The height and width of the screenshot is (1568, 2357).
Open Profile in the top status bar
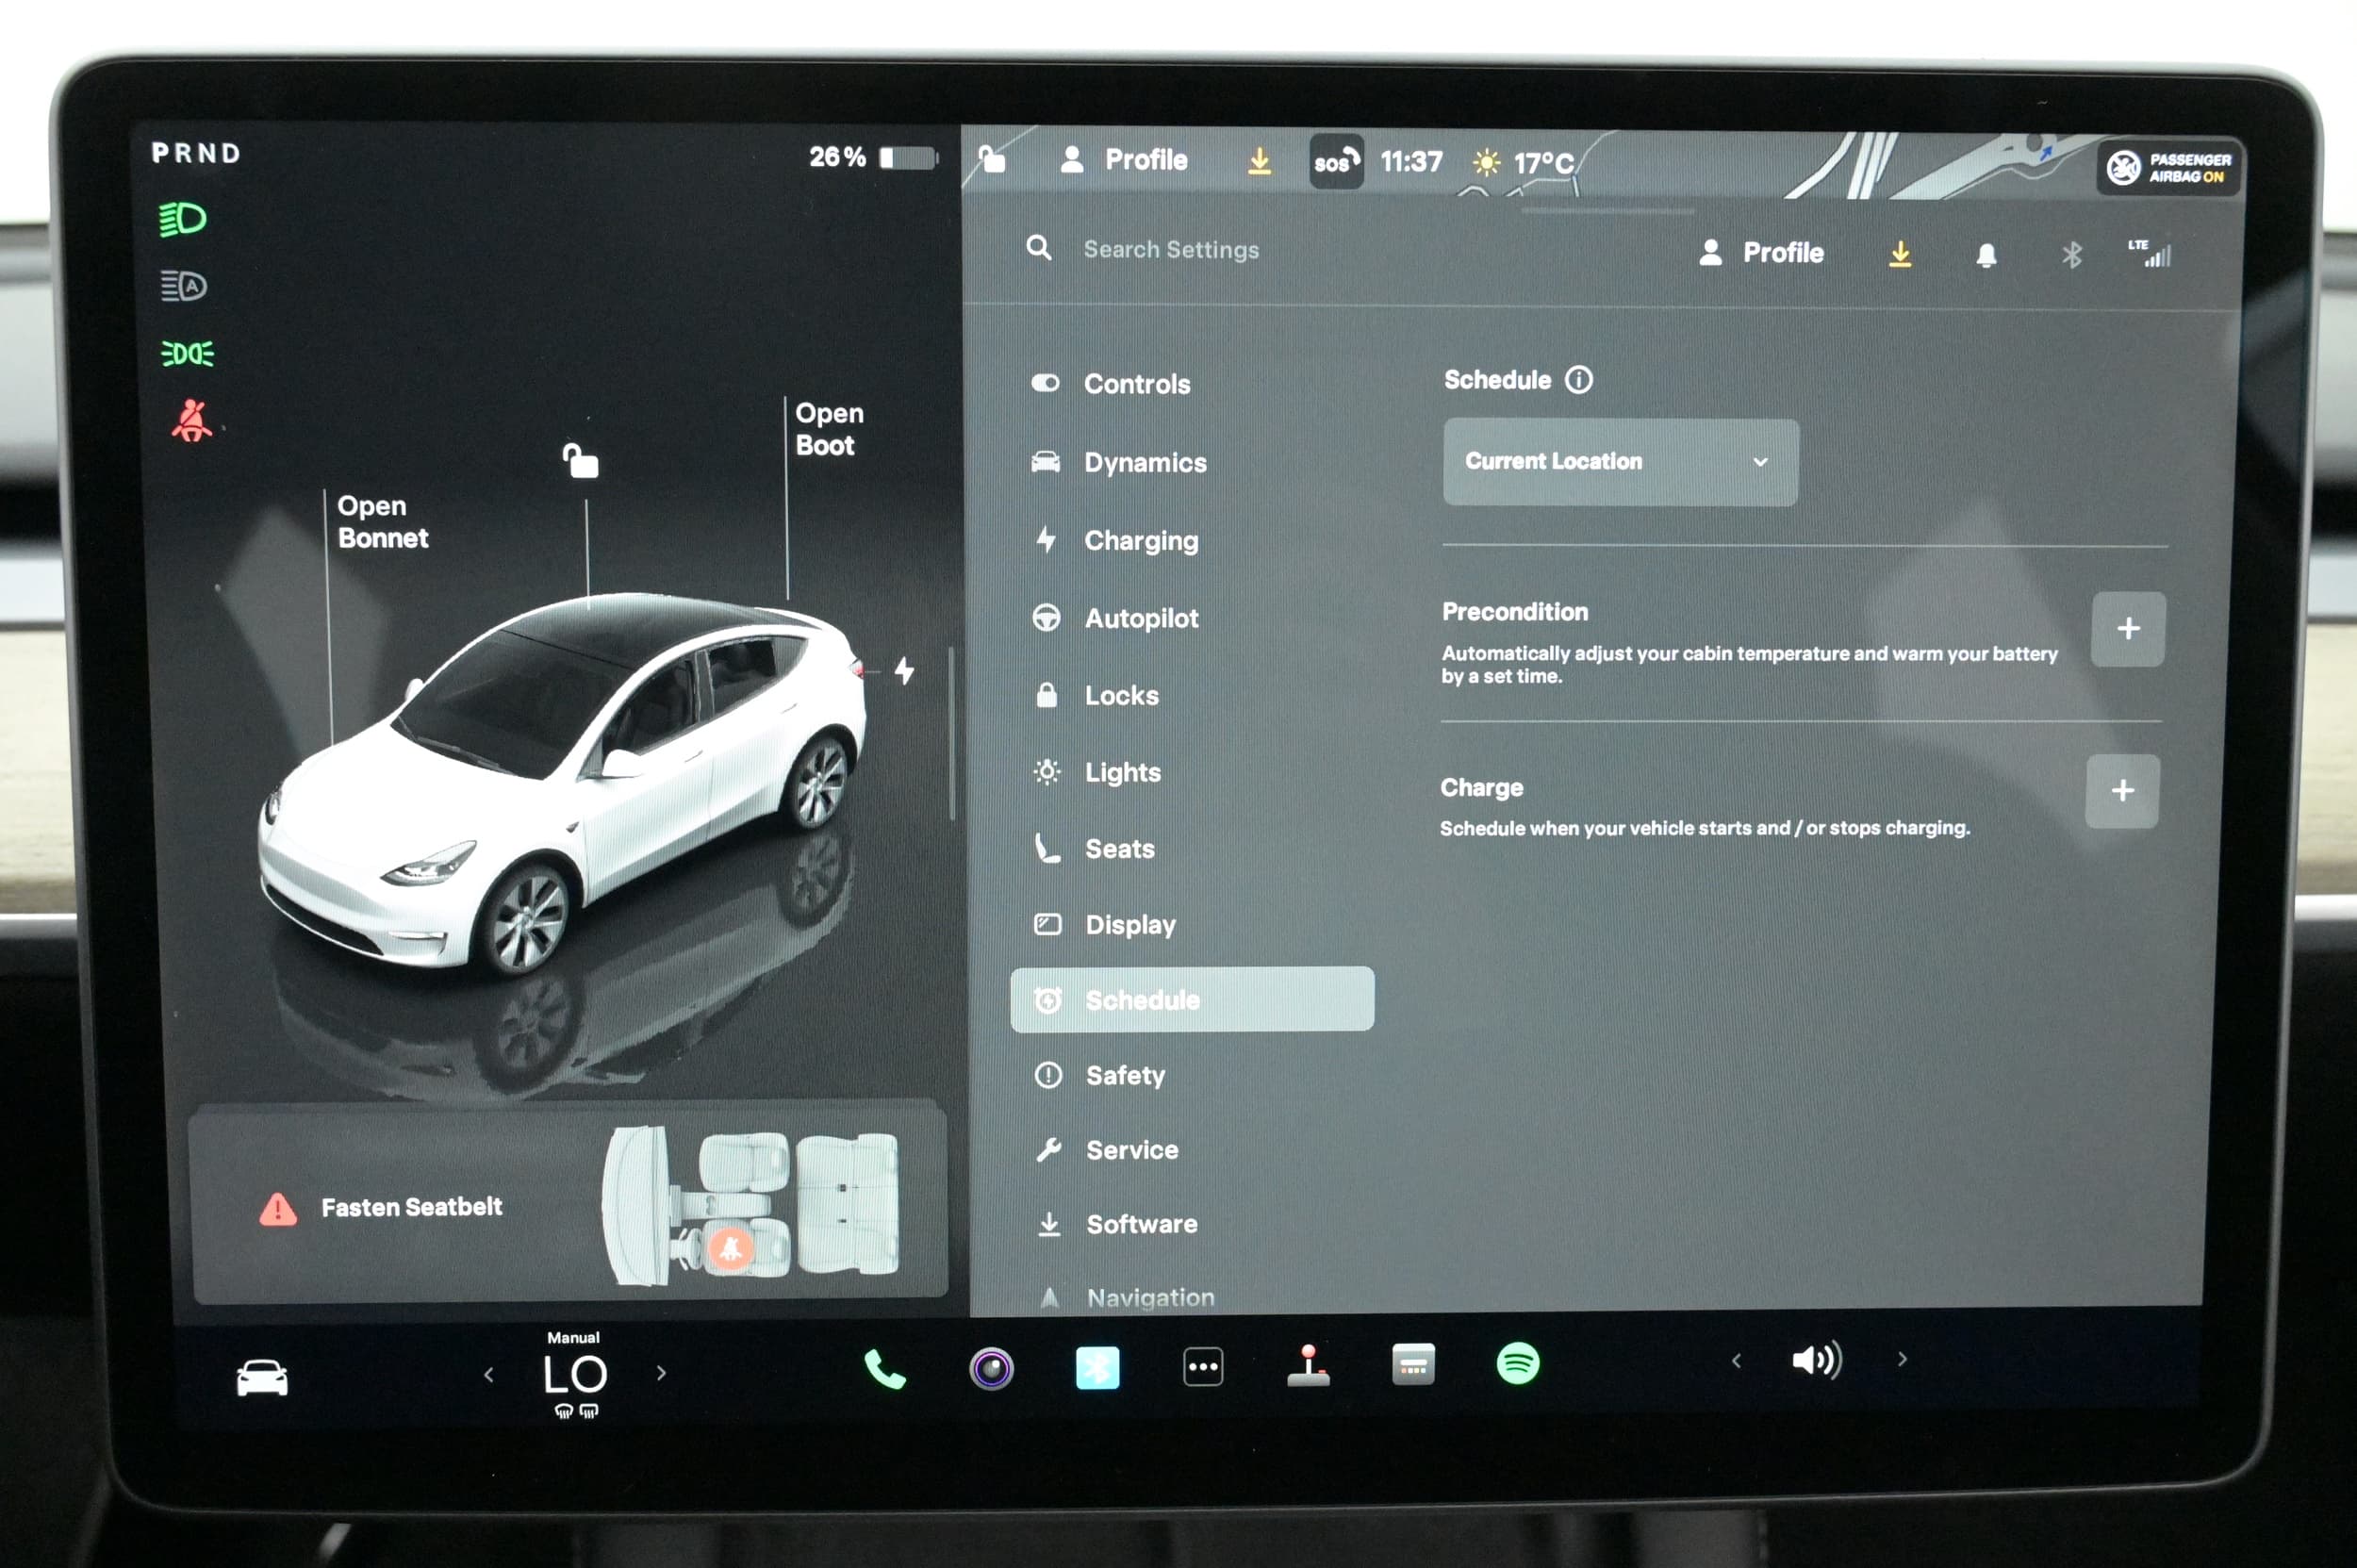click(x=1124, y=160)
